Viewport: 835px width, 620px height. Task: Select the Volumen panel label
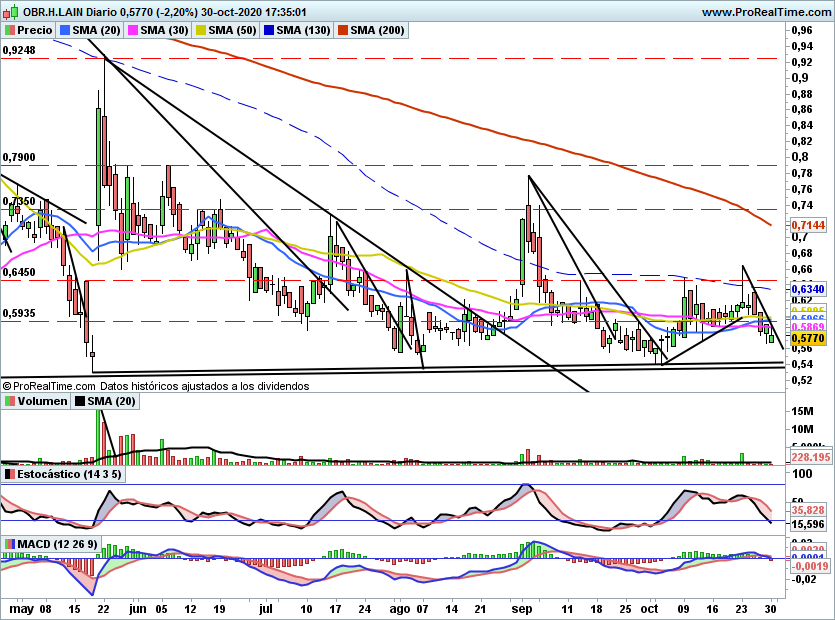point(43,401)
